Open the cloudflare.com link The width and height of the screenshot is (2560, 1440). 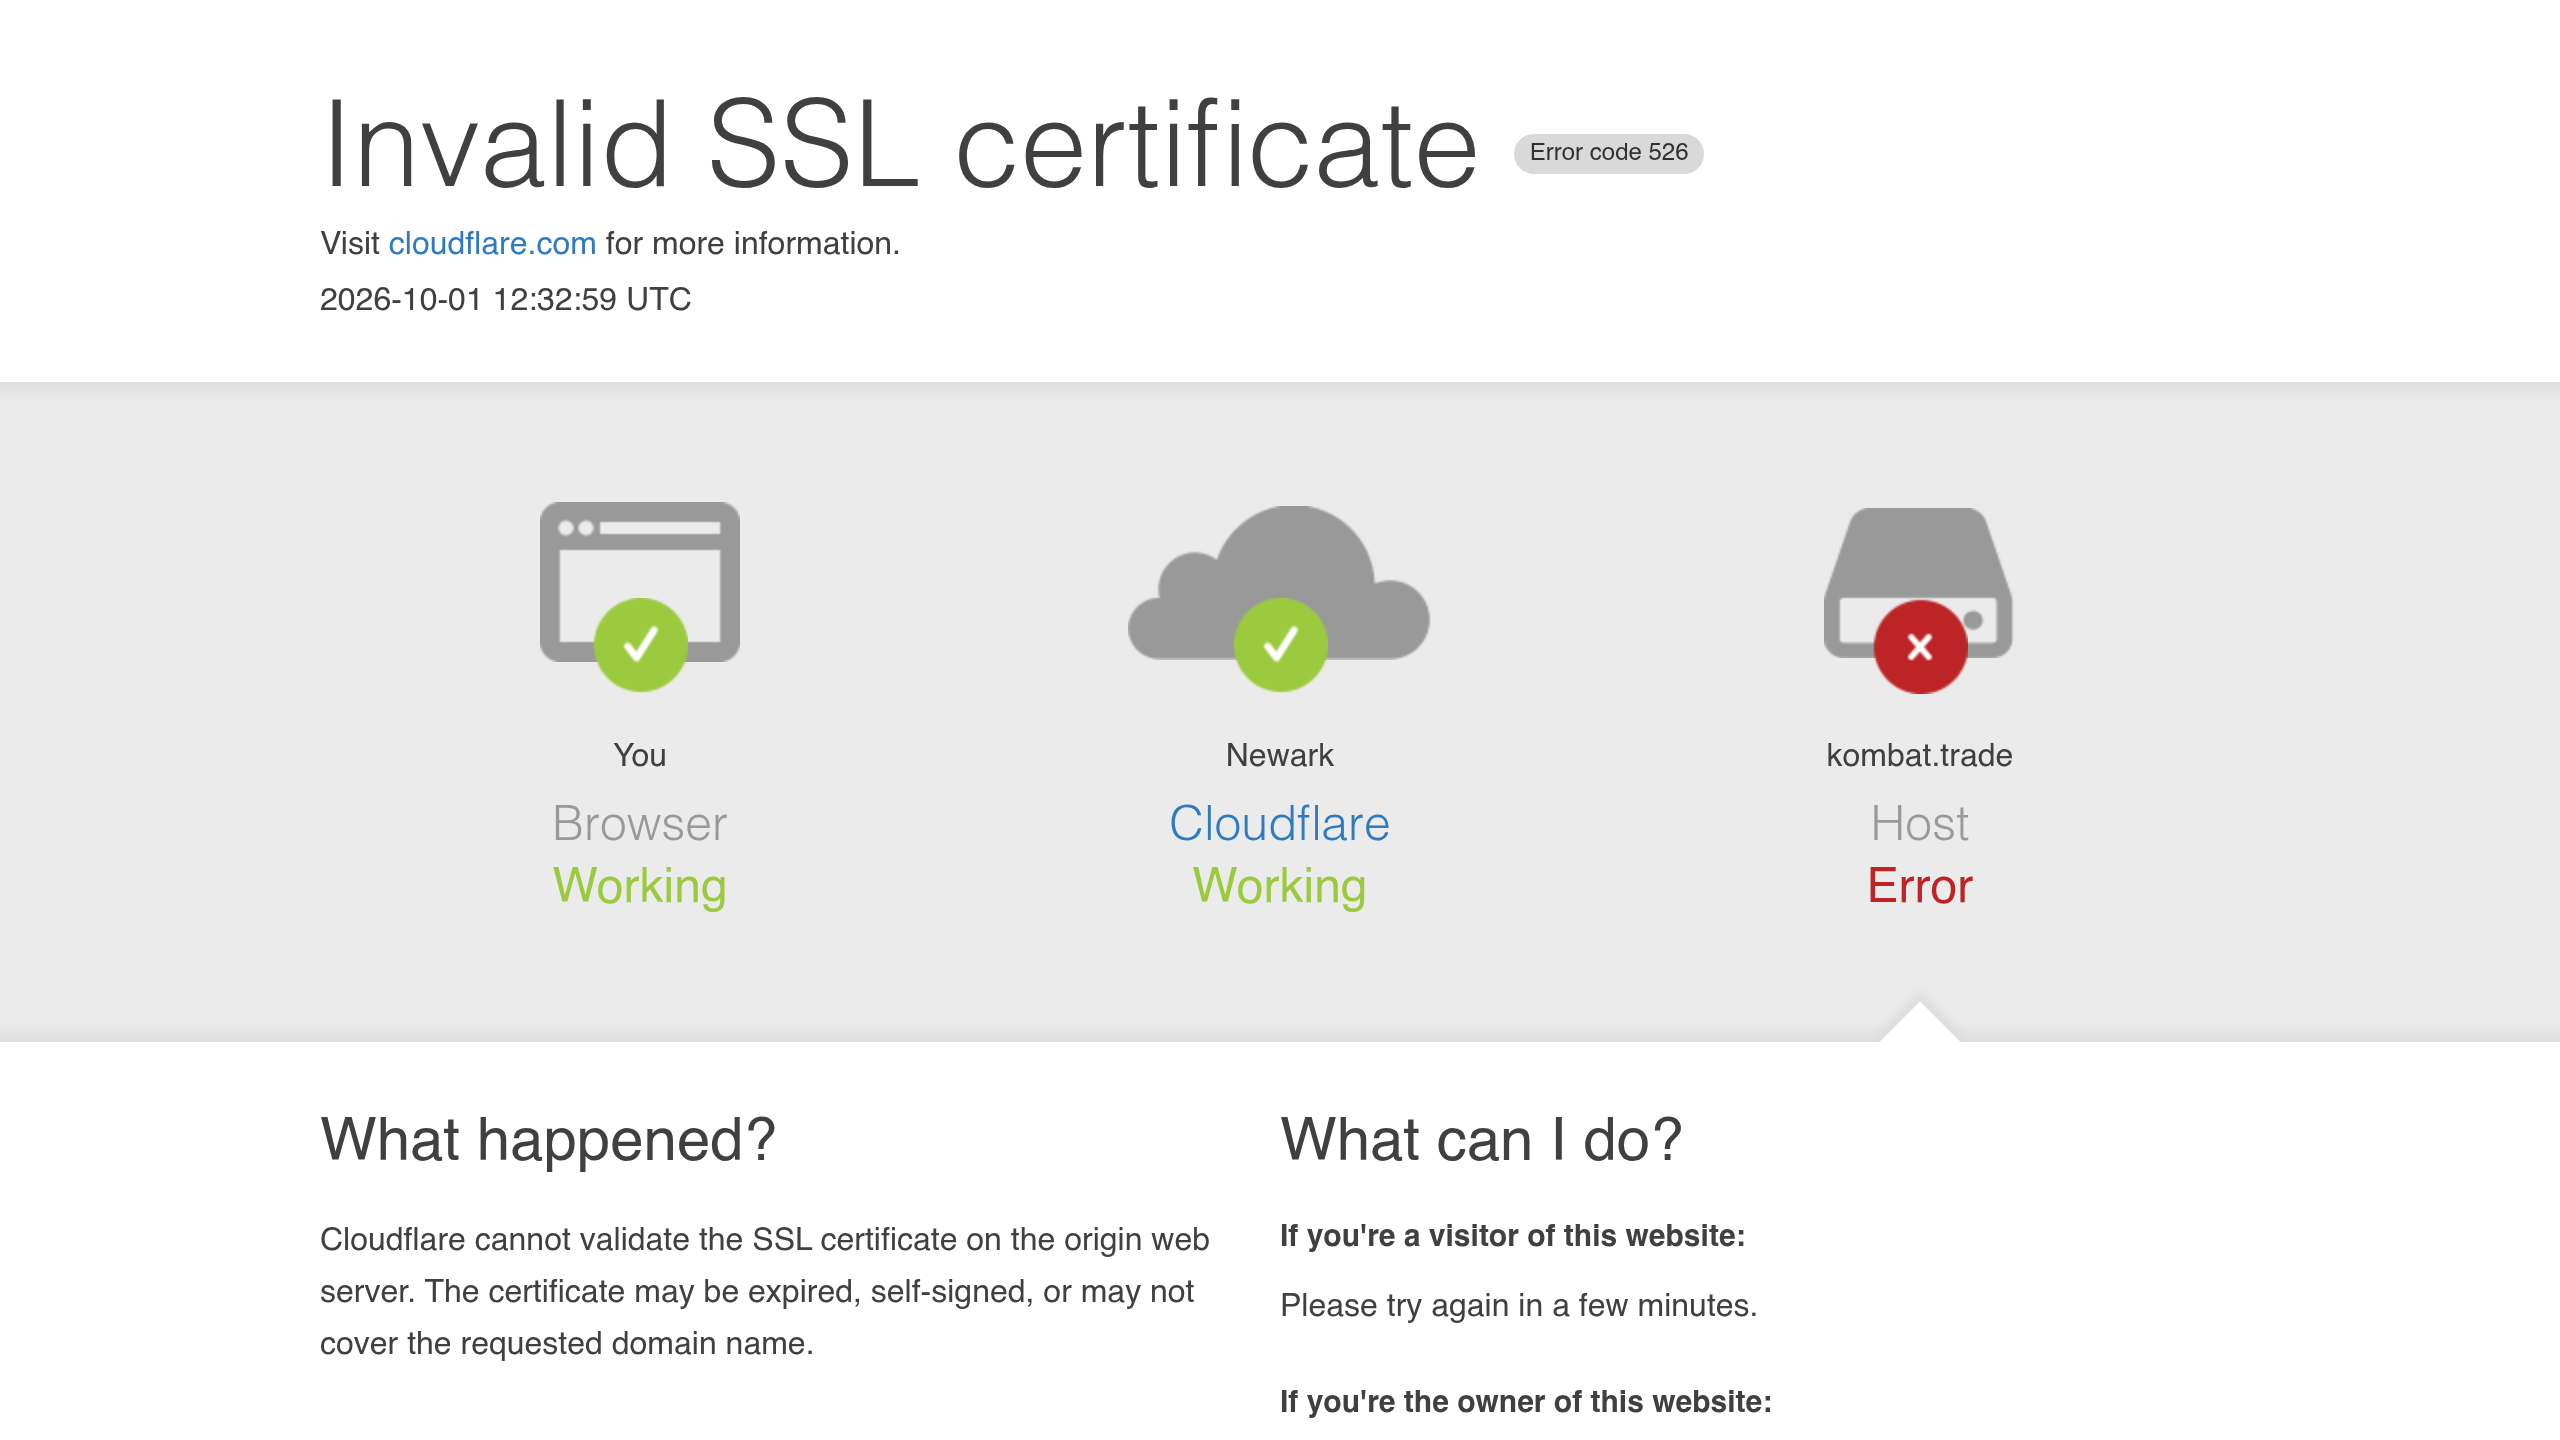click(492, 243)
